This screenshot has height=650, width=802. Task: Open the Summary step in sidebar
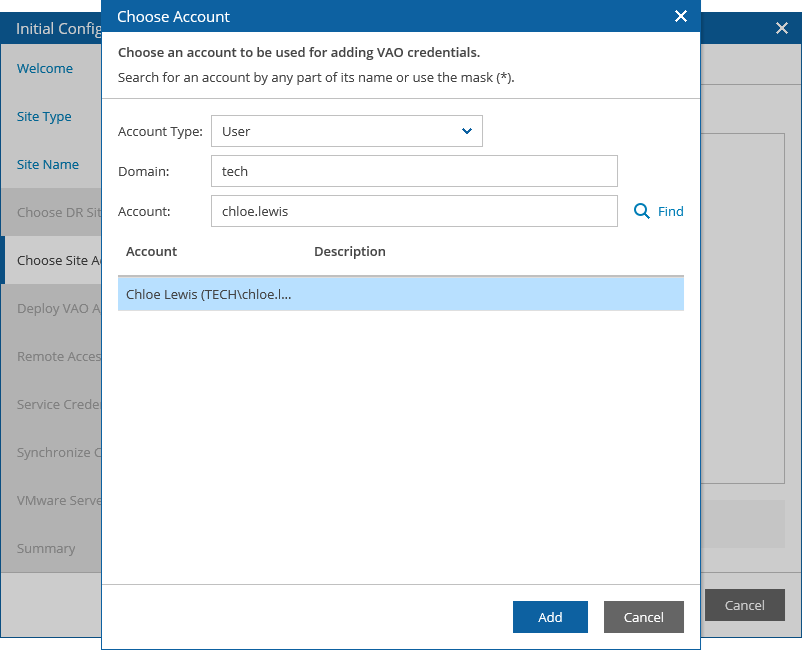[46, 548]
